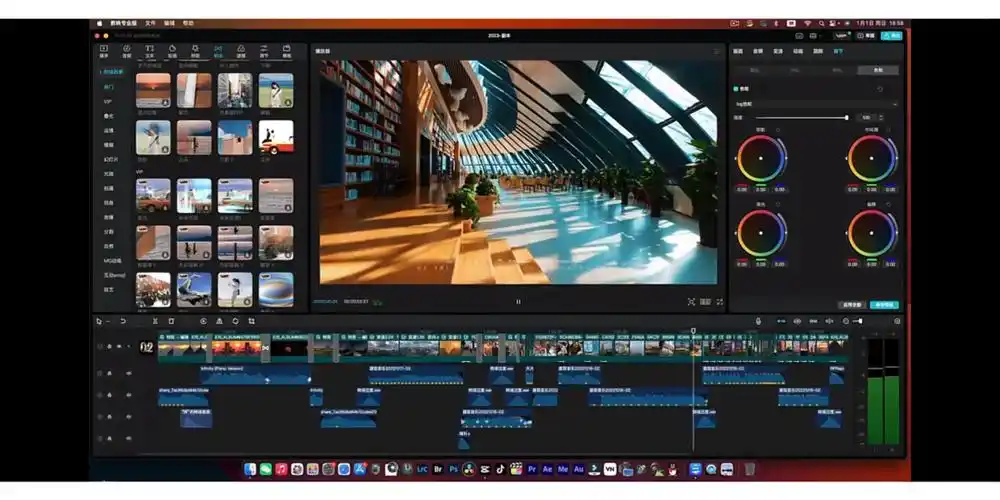Open the 文件 (File) menu in menu bar
This screenshot has width=1000, height=500.
(x=150, y=22)
